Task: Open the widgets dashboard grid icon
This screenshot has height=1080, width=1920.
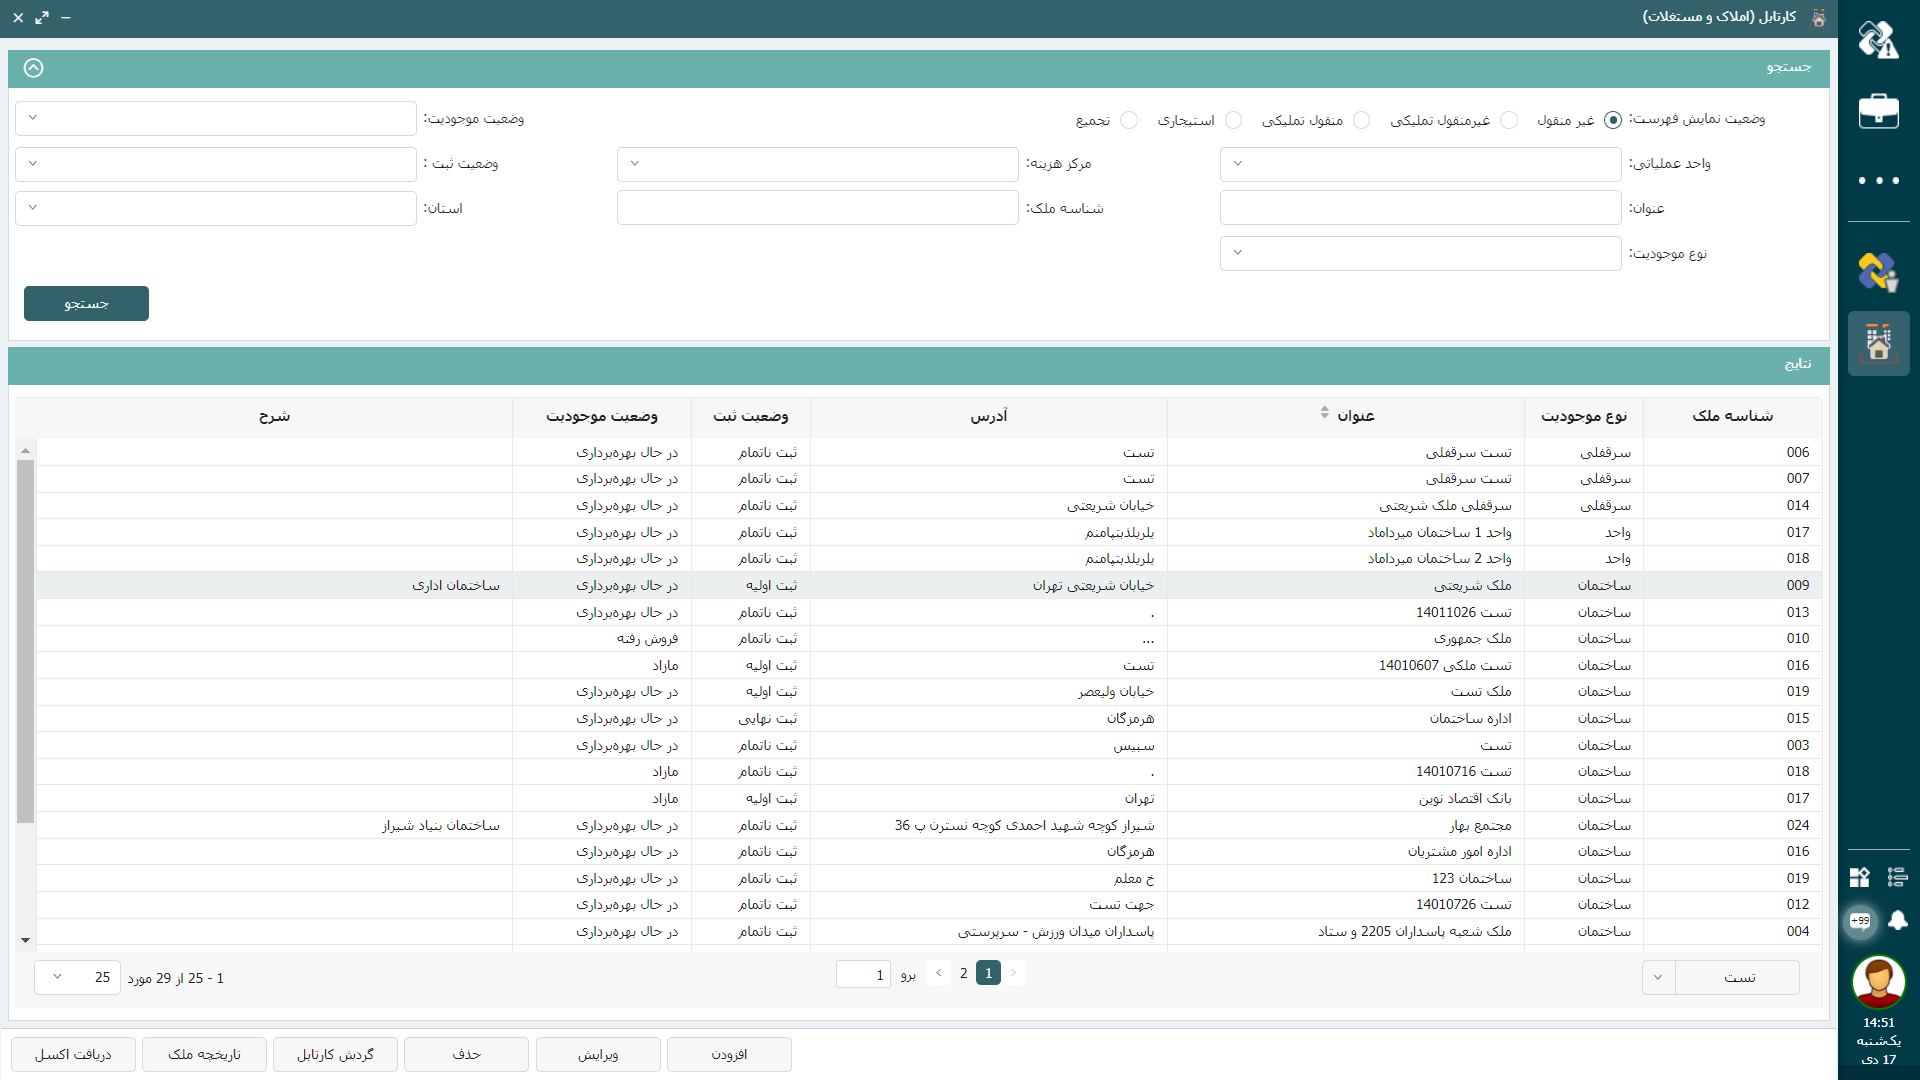Action: coord(1860,877)
